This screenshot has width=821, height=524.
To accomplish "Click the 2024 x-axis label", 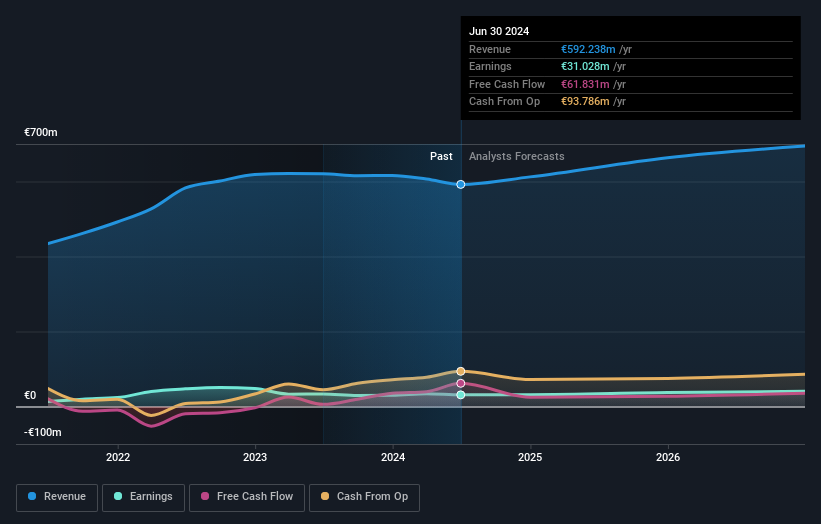I will (x=393, y=457).
